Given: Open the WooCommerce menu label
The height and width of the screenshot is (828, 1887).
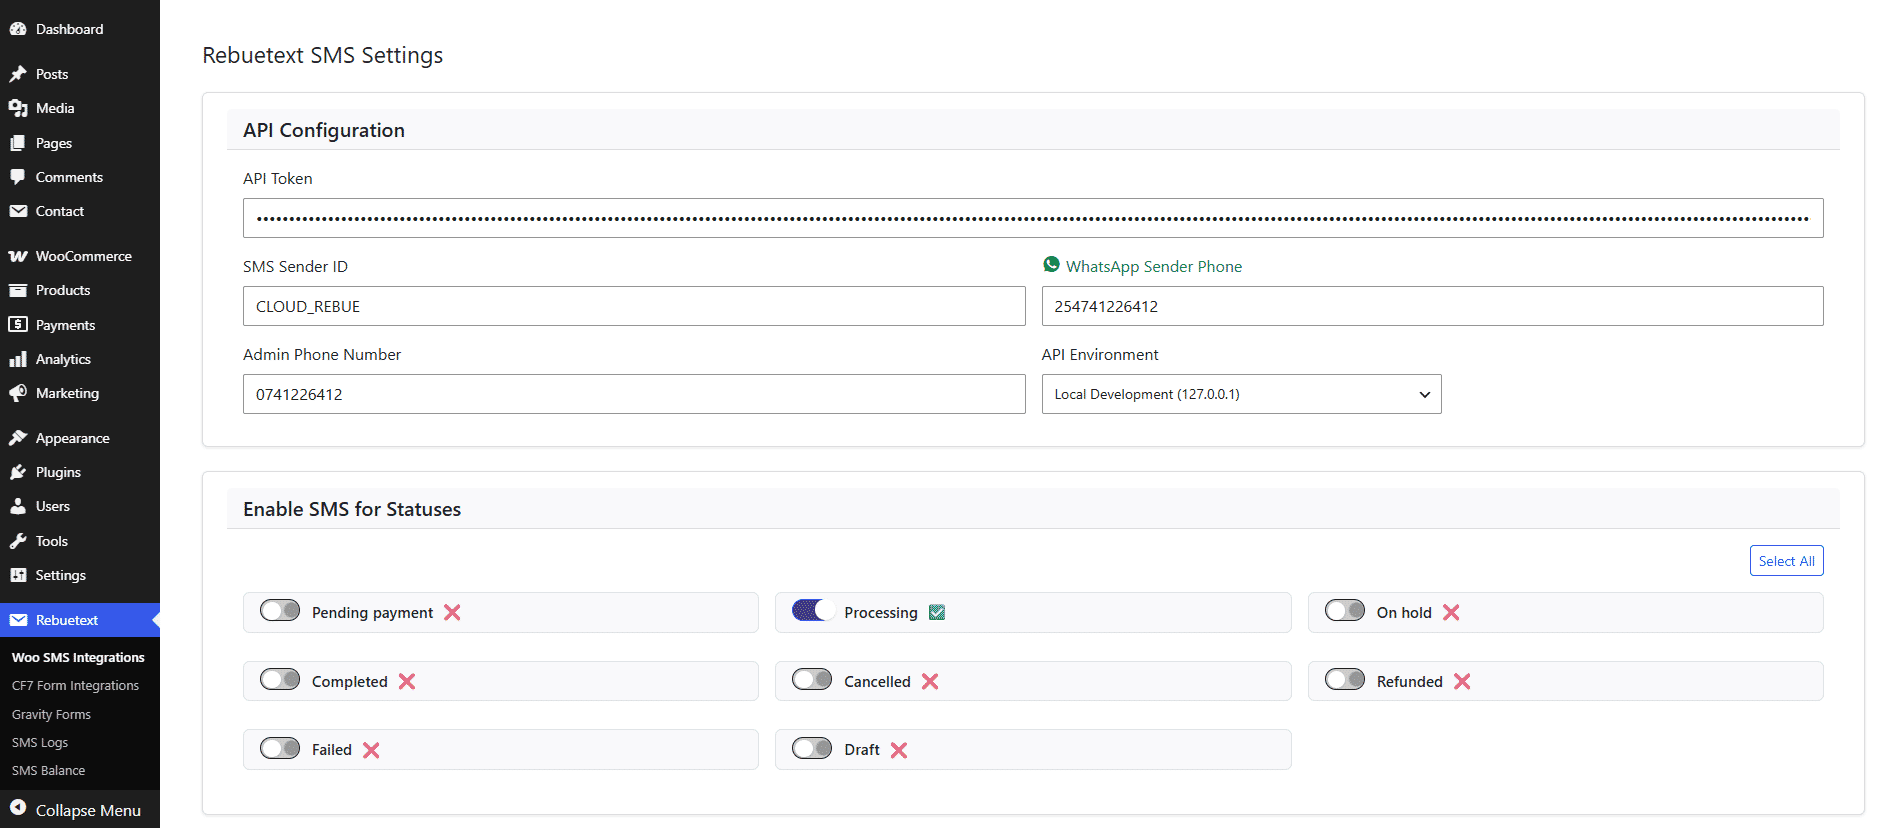Looking at the screenshot, I should [84, 256].
